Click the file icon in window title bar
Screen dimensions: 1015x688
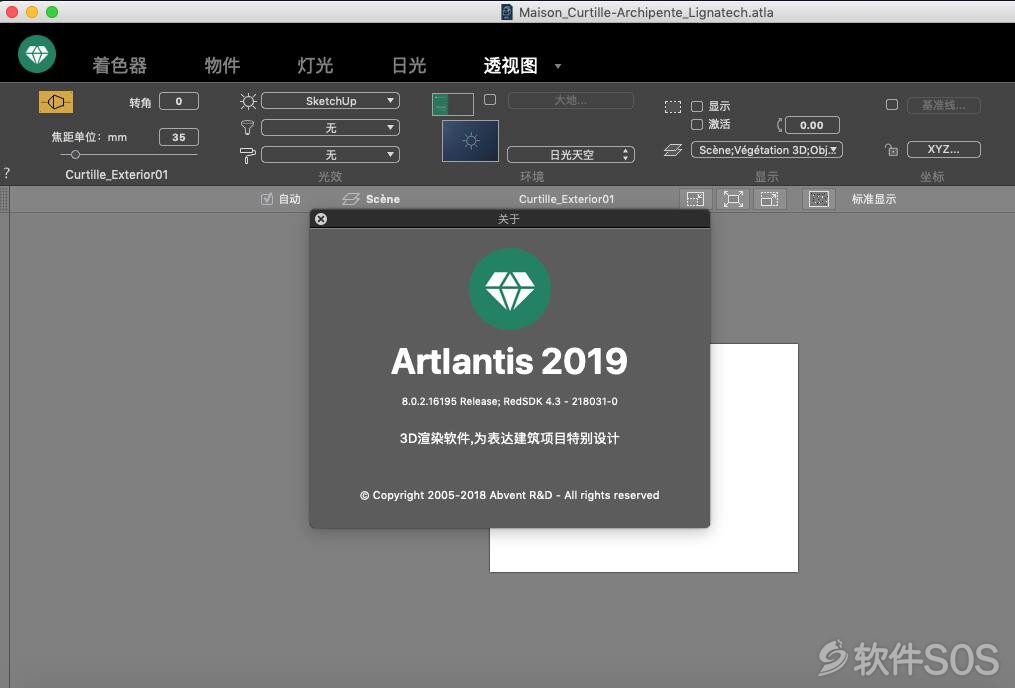508,12
